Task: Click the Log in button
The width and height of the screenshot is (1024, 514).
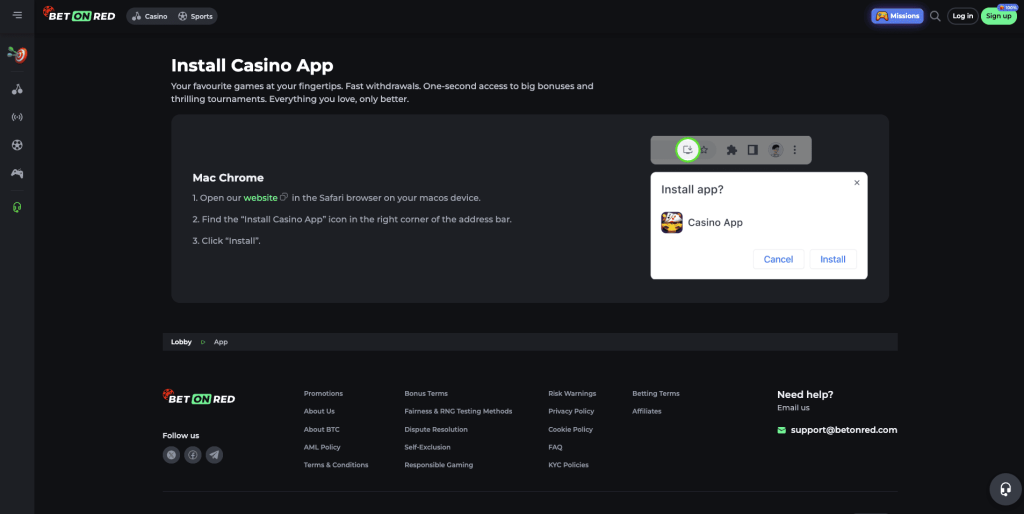Action: [x=963, y=16]
